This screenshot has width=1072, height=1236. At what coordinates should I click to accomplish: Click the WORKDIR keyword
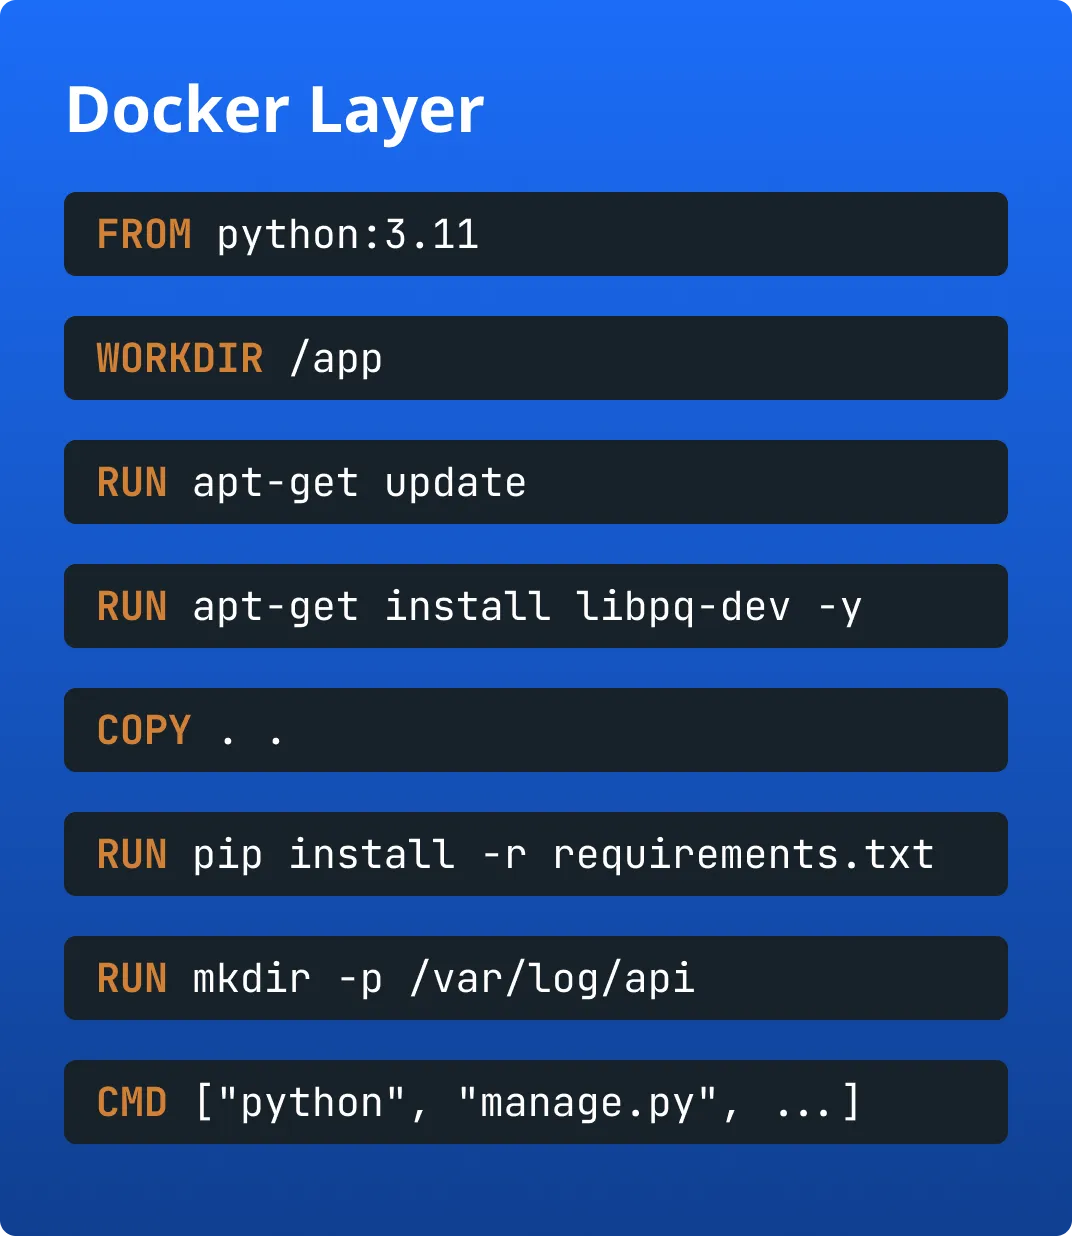[x=180, y=359]
